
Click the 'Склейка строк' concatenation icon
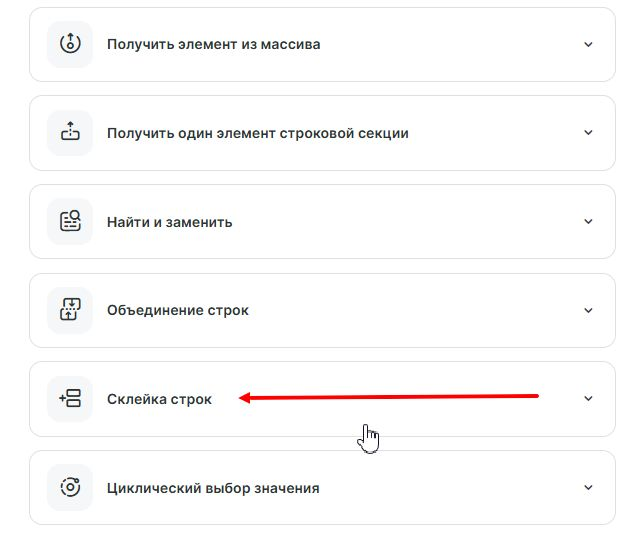pyautogui.click(x=70, y=399)
